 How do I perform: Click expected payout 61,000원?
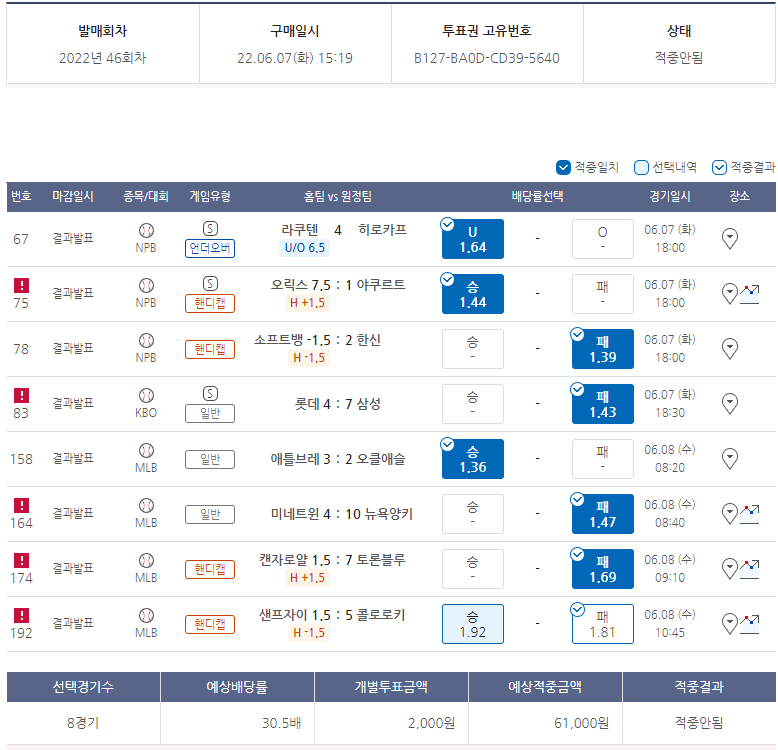pyautogui.click(x=581, y=723)
